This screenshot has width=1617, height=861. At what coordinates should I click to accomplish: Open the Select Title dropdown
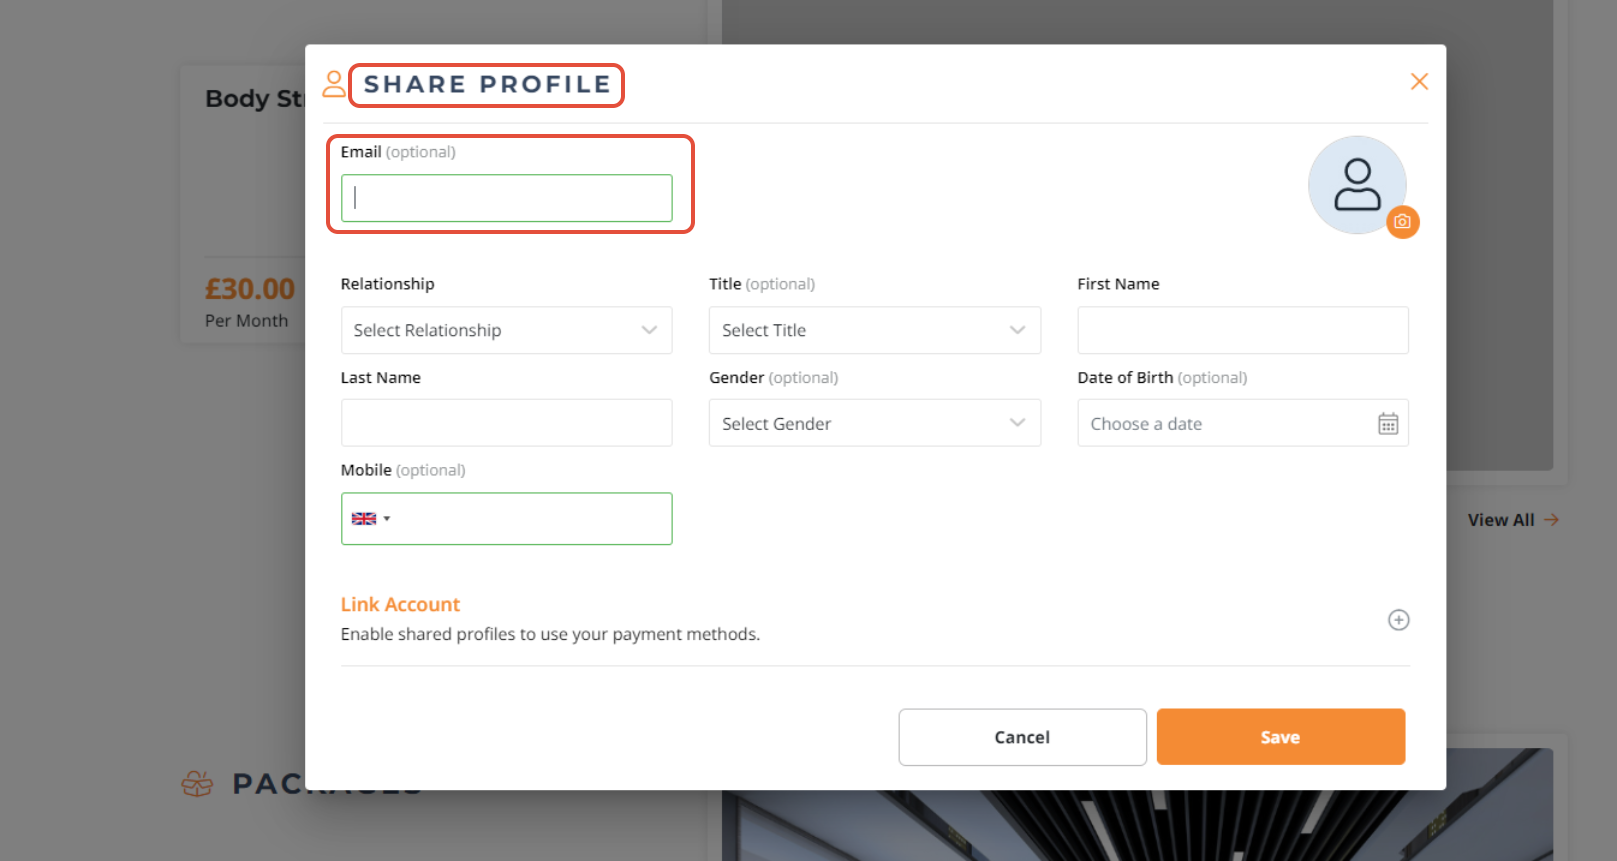875,330
